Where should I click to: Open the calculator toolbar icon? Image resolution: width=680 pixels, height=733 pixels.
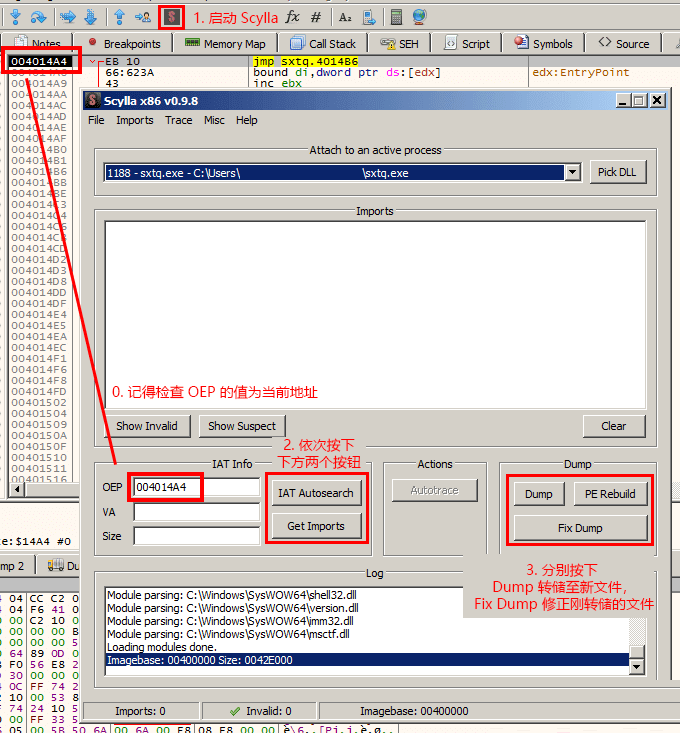[x=396, y=17]
